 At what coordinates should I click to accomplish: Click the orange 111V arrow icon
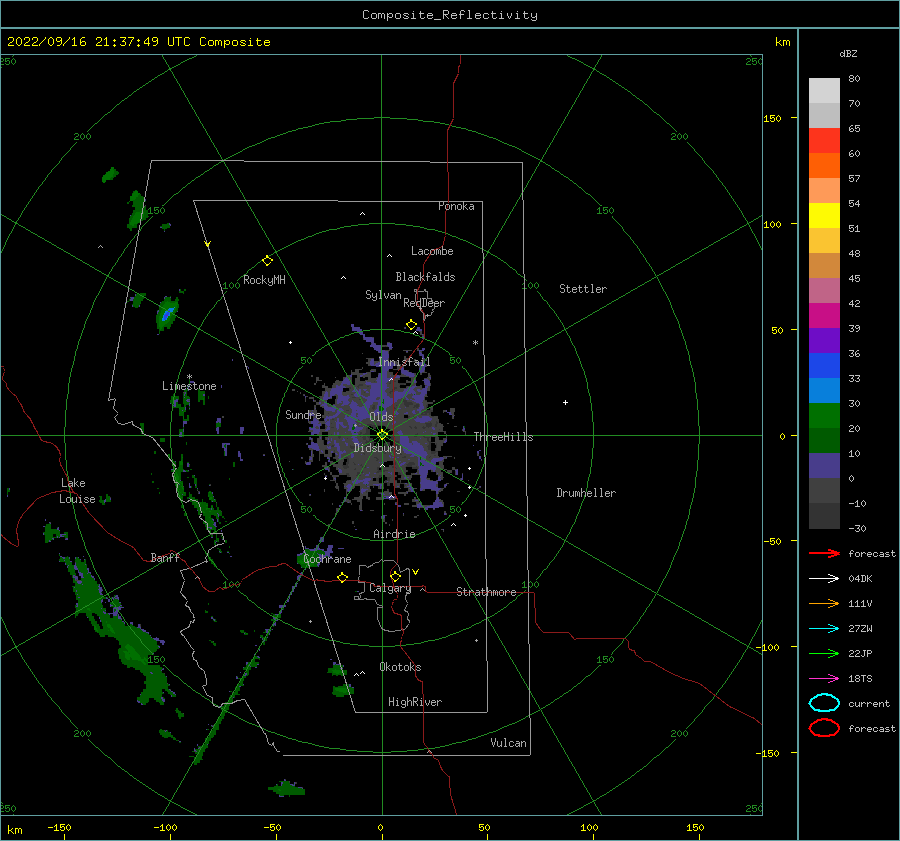[824, 603]
